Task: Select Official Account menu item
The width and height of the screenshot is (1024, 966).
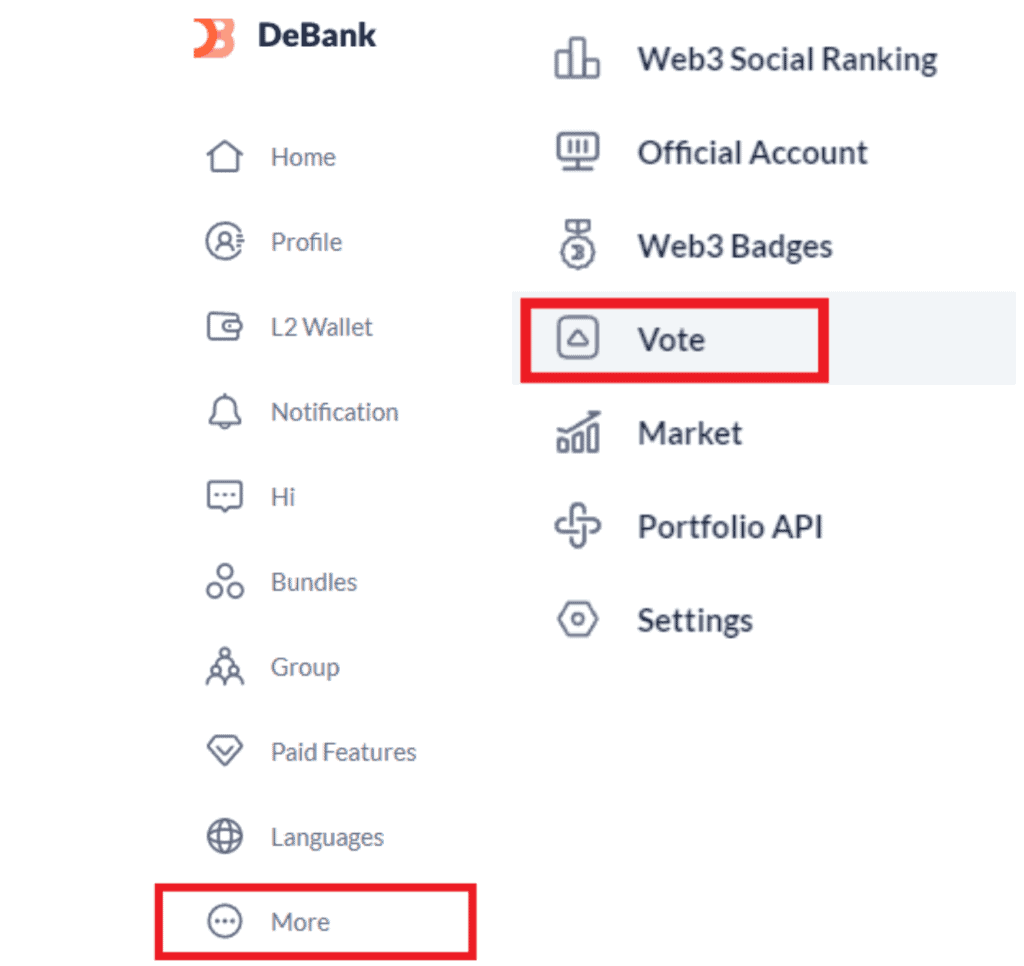Action: pos(752,153)
